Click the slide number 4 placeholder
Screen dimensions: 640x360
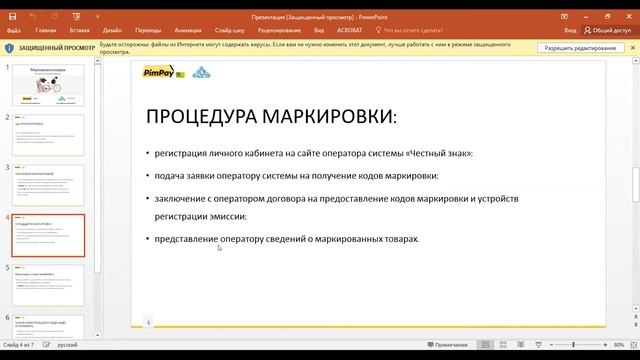click(x=148, y=322)
